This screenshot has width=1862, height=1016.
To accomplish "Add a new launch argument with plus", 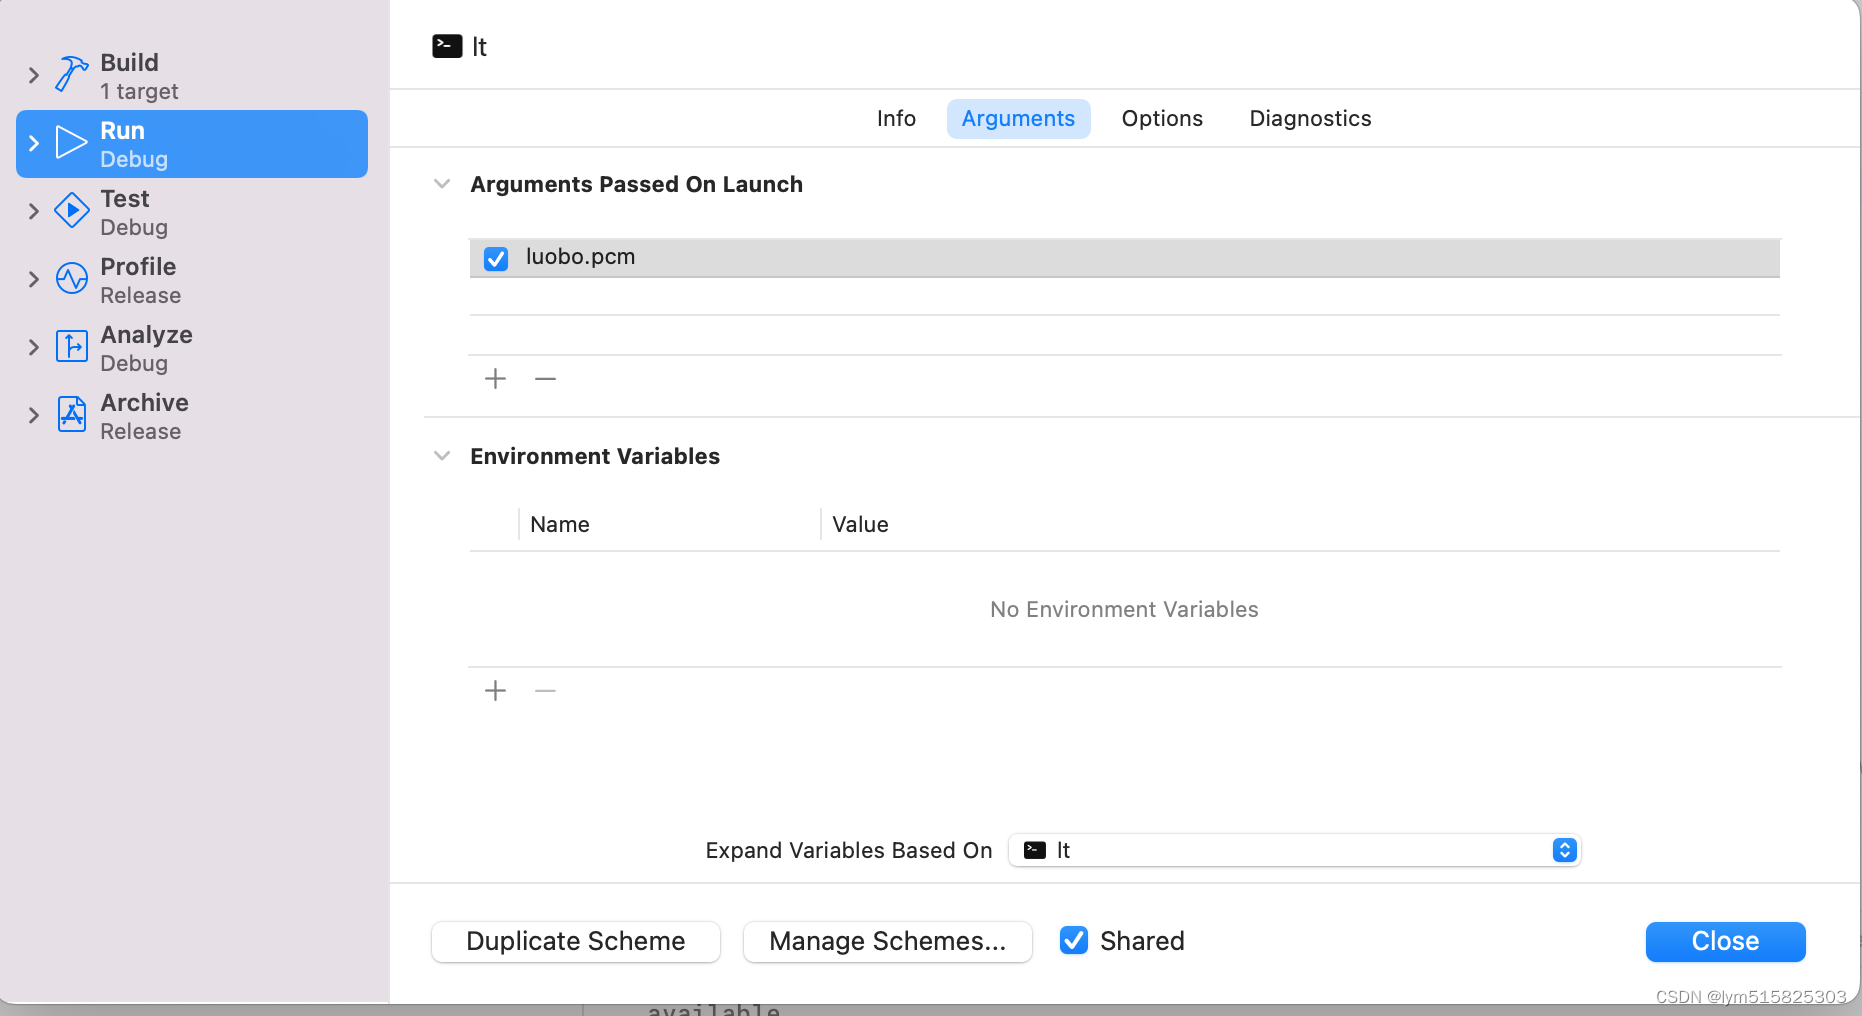I will [495, 379].
